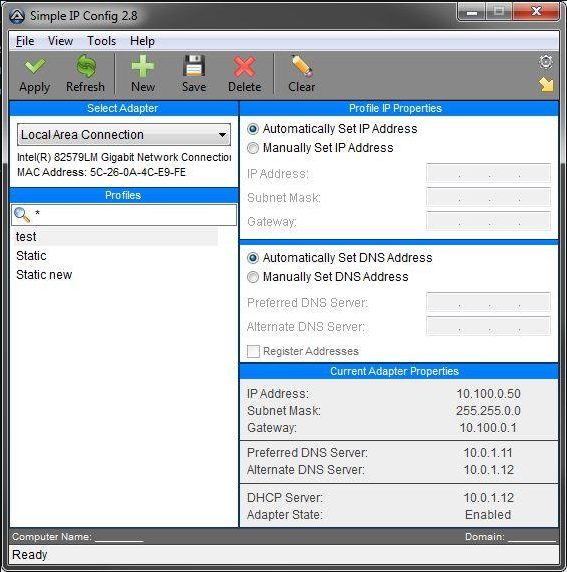Open the View menu
Image resolution: width=567 pixels, height=572 pixels.
pos(60,41)
